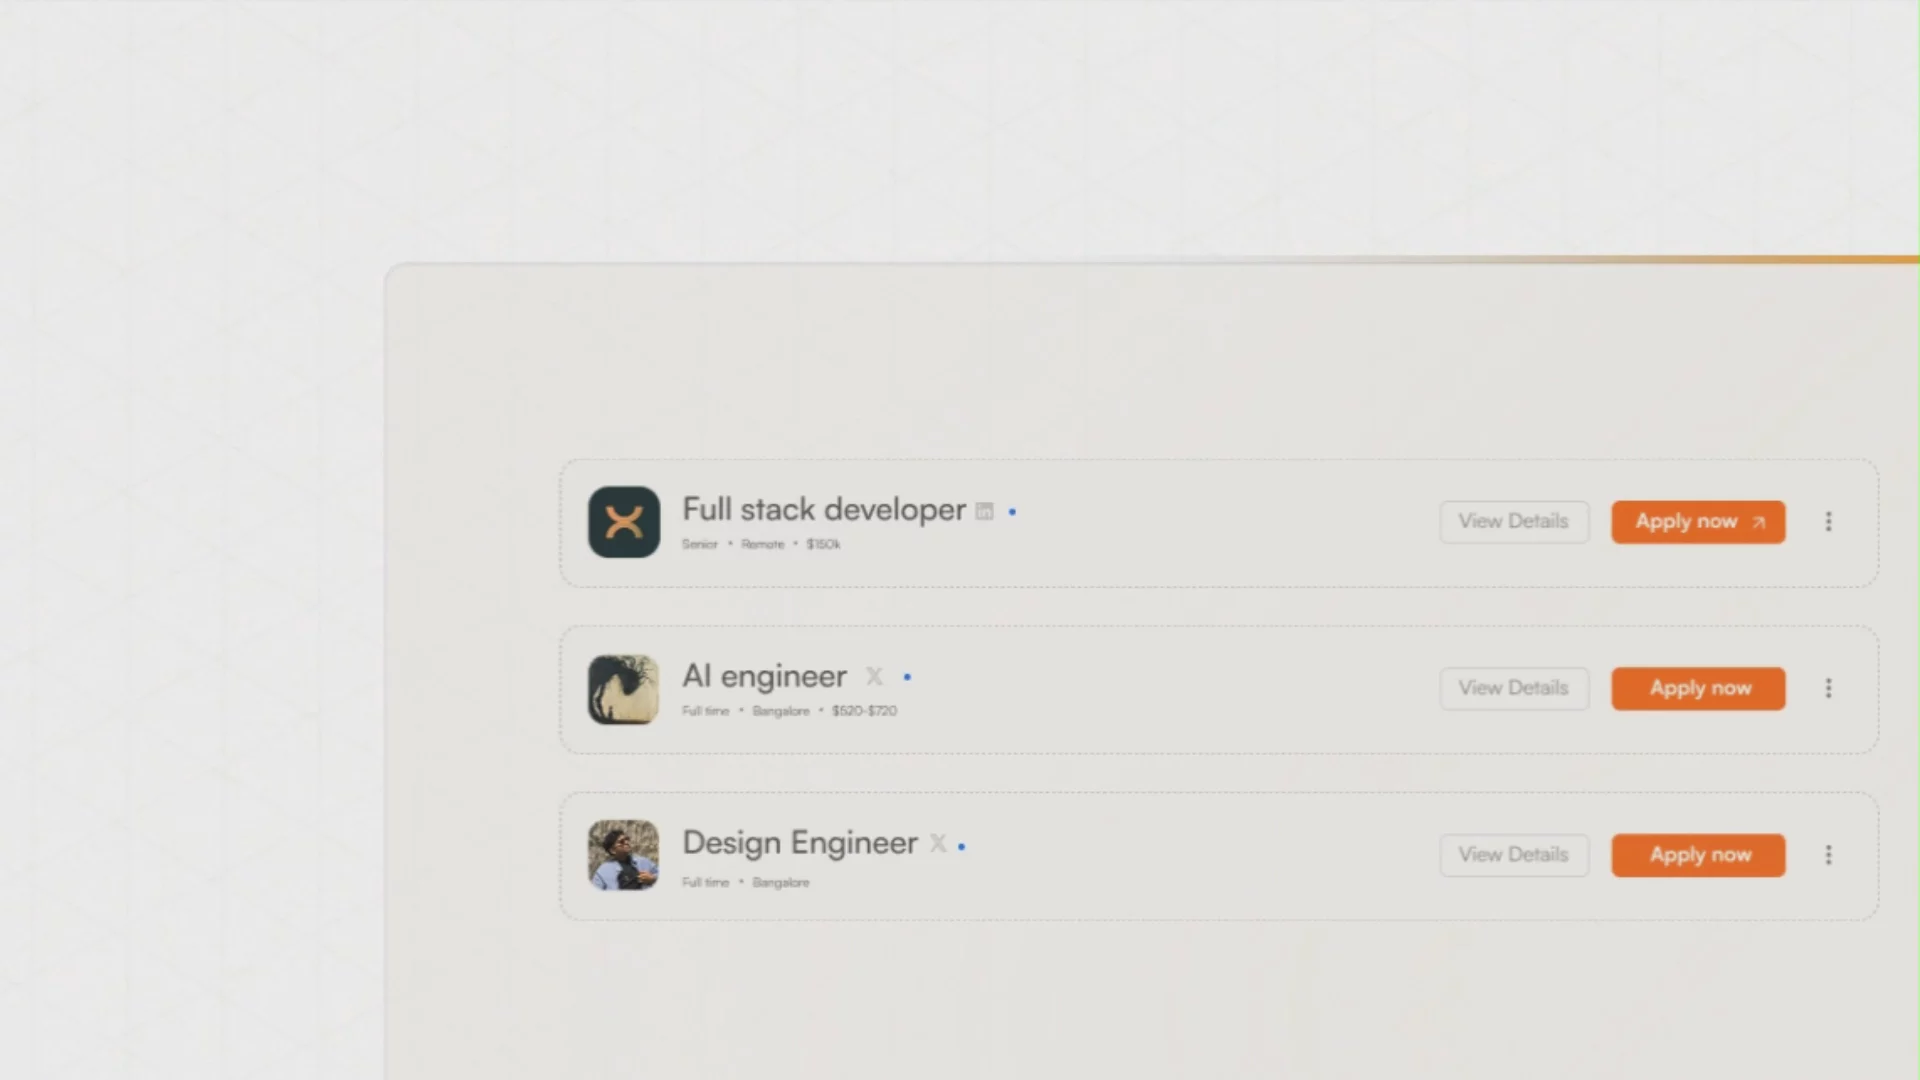Click the Remote label under Full stack developer
Viewport: 1920px width, 1080px height.
tap(763, 544)
